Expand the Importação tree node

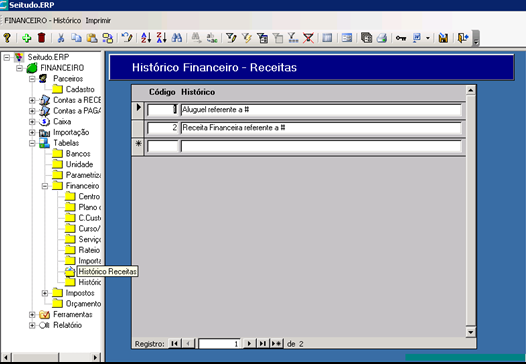pos(32,133)
